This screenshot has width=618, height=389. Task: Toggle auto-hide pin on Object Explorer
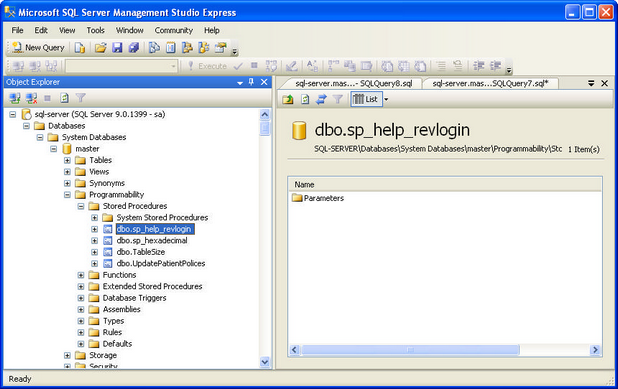(x=251, y=82)
